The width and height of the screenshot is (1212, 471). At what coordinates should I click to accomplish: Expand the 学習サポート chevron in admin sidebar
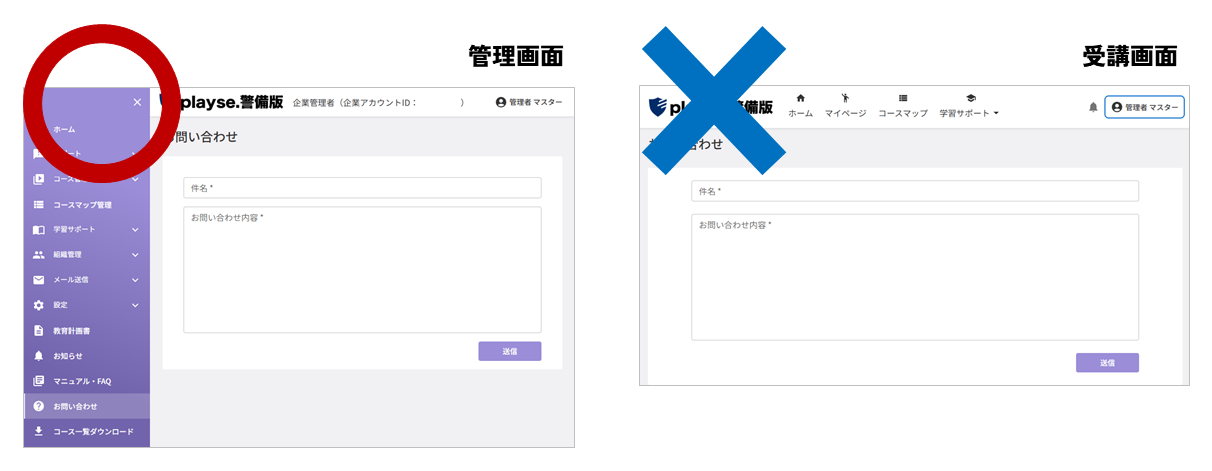[135, 230]
